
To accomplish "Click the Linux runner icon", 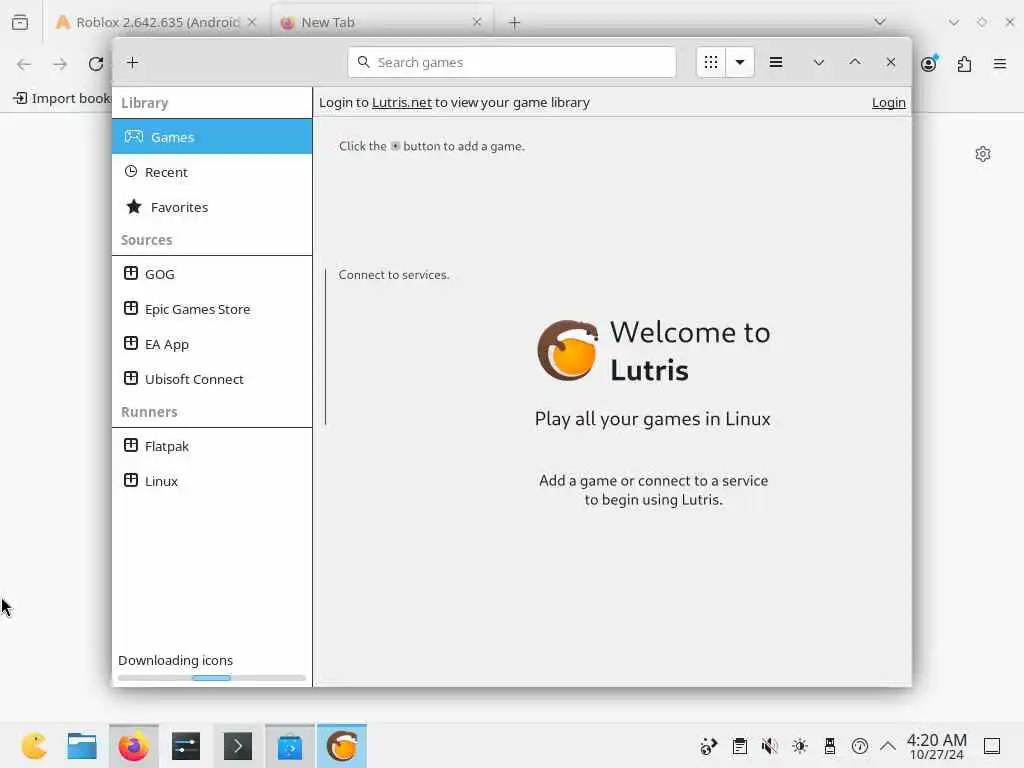I will 131,480.
